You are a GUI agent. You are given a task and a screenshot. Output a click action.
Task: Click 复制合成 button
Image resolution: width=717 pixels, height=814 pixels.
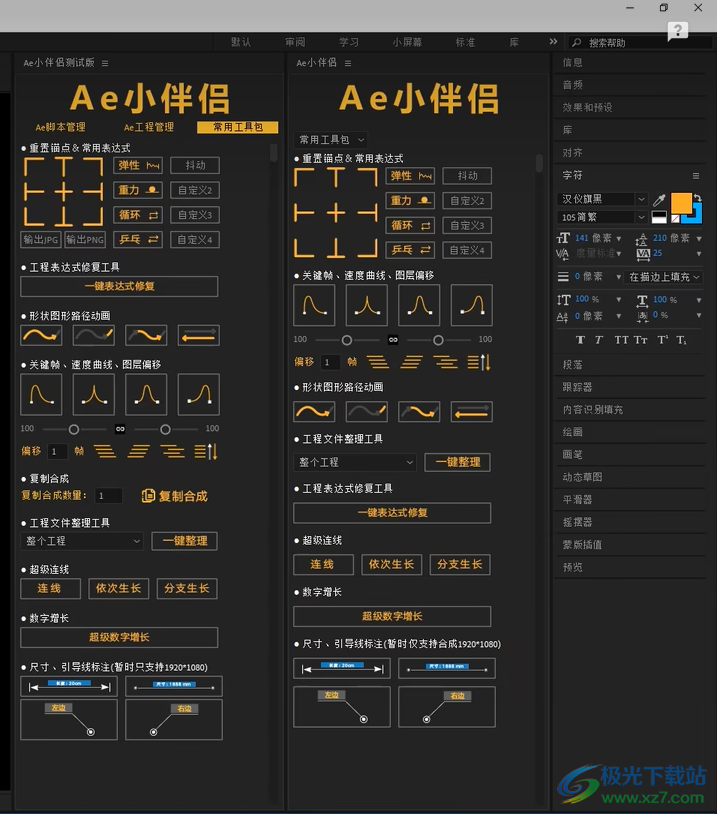click(x=175, y=496)
